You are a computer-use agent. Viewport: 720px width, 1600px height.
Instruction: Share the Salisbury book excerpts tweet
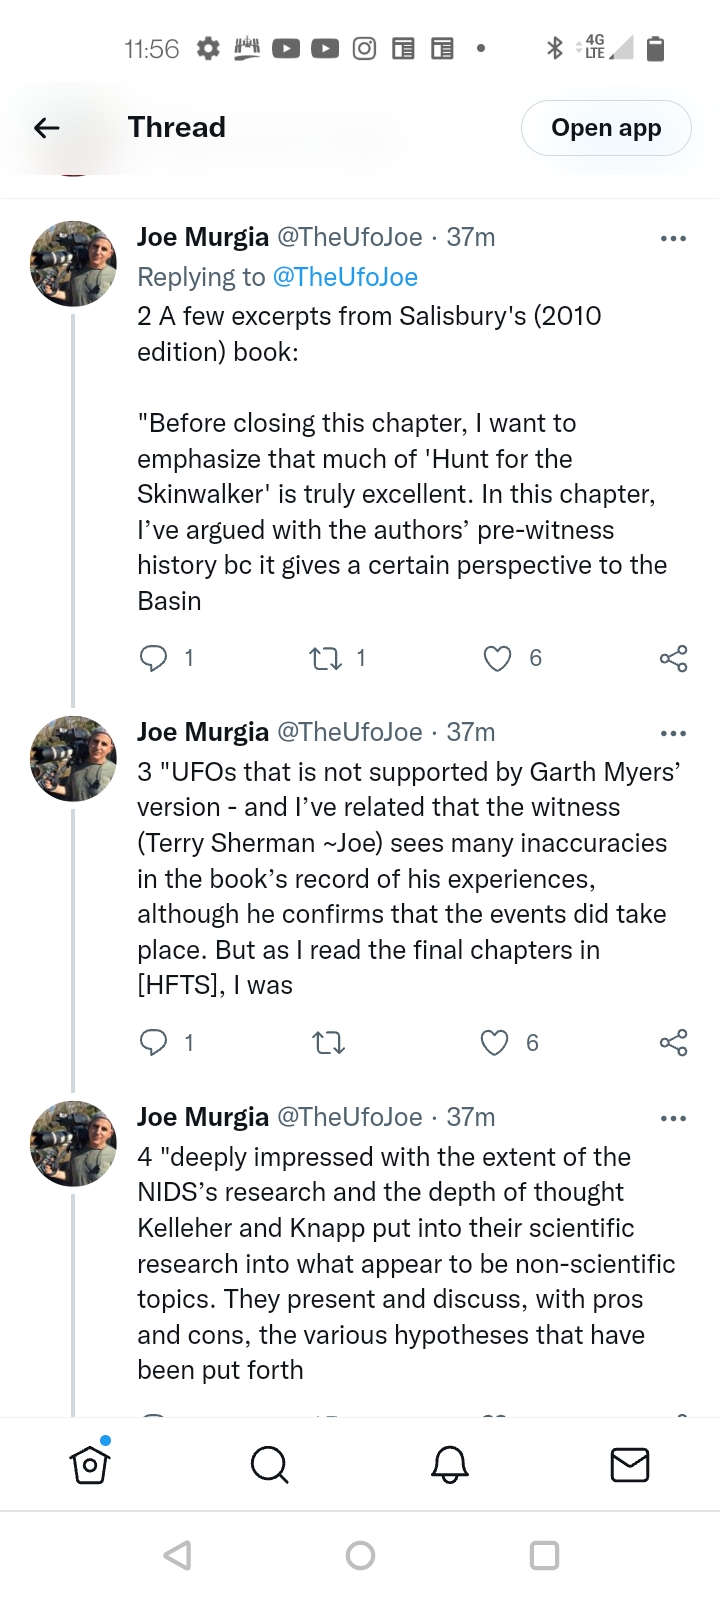[673, 658]
